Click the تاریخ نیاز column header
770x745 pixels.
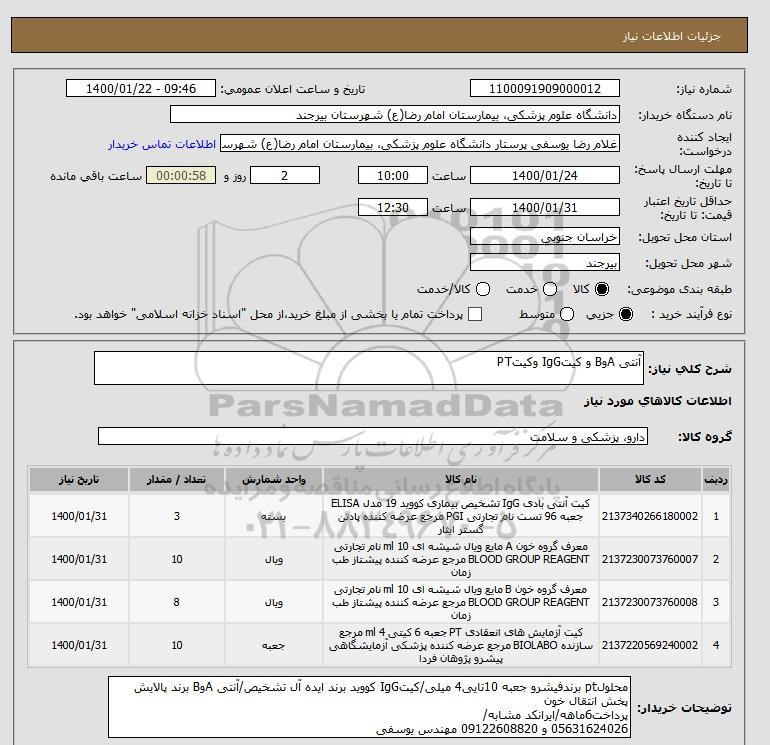[x=79, y=479]
